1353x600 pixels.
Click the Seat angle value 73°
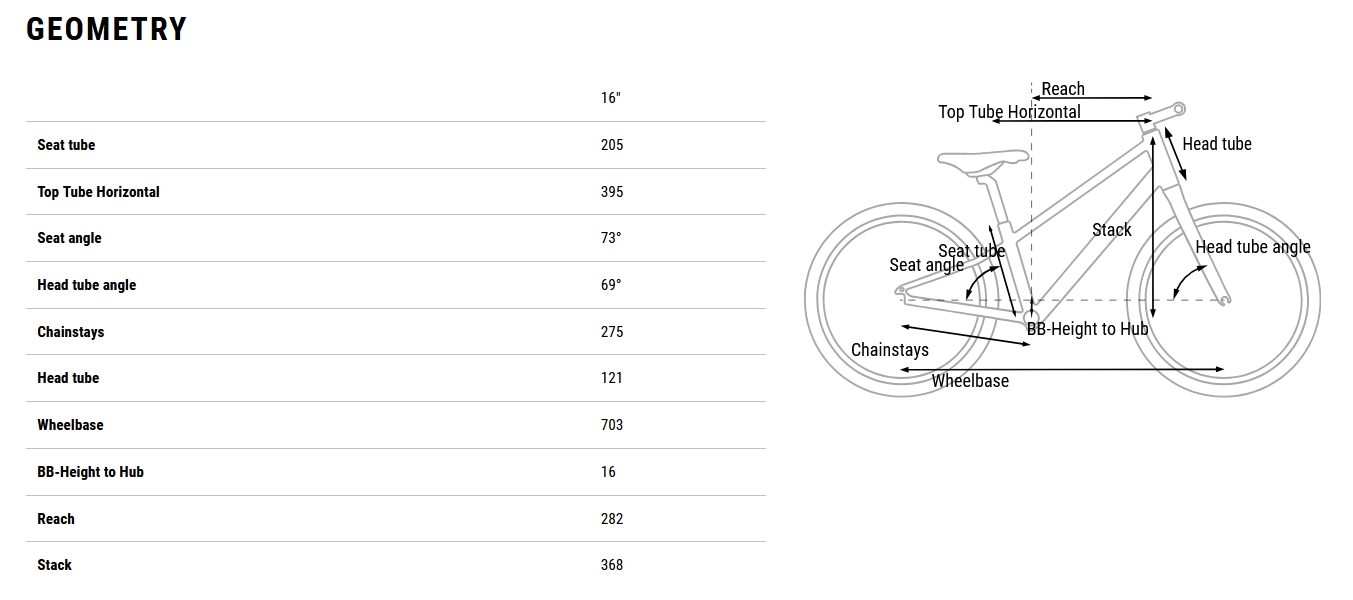611,238
